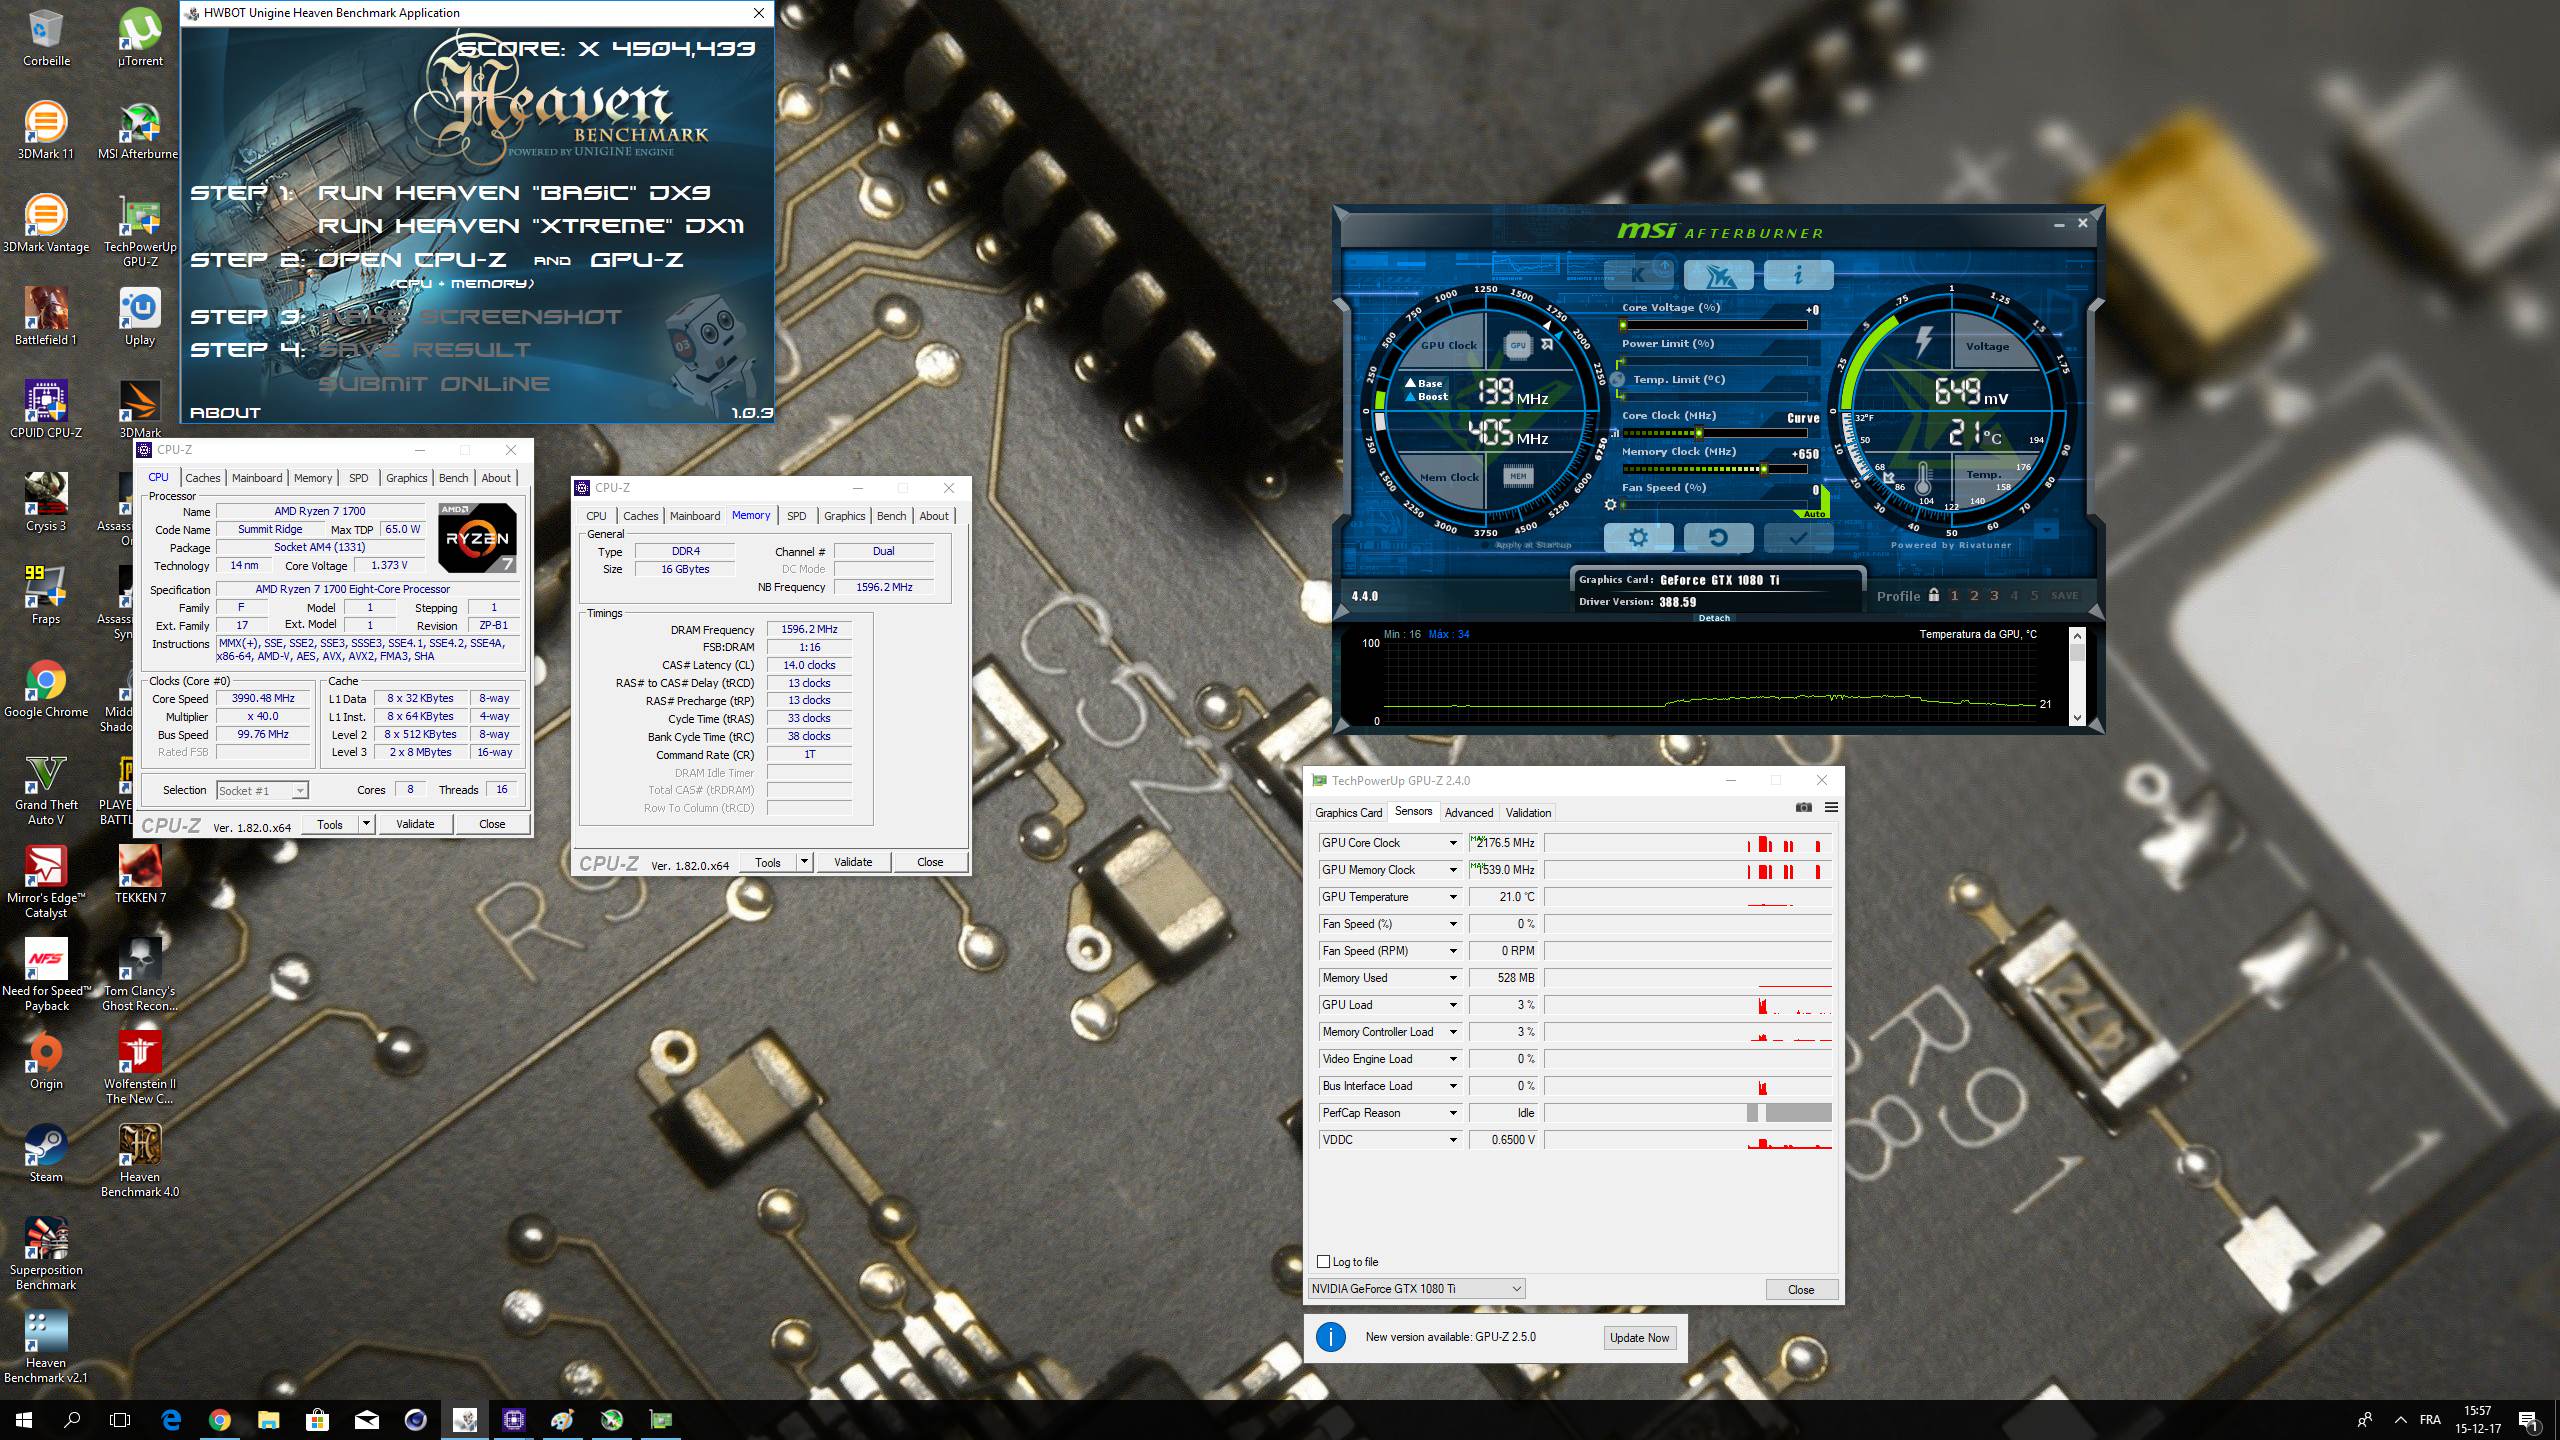Open Superposition Benchmark desktop icon

46,1254
